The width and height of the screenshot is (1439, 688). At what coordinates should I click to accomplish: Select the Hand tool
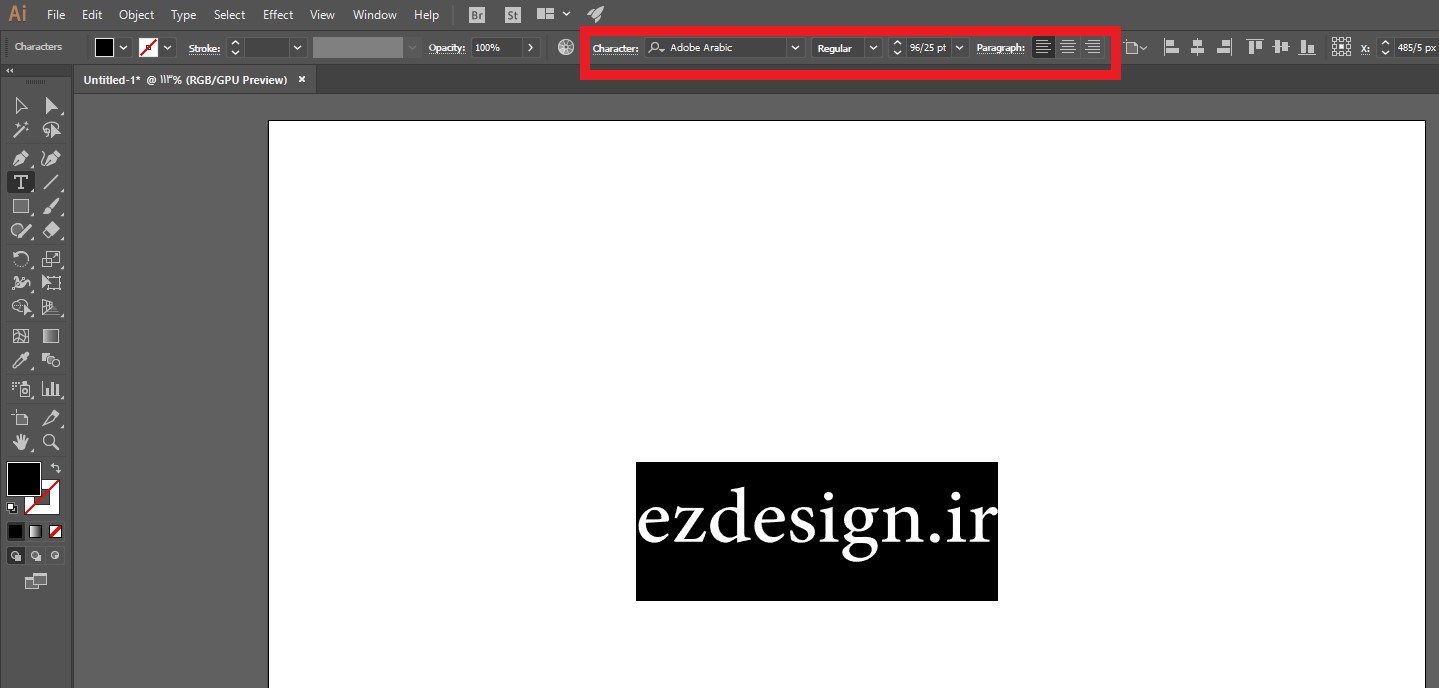[20, 442]
